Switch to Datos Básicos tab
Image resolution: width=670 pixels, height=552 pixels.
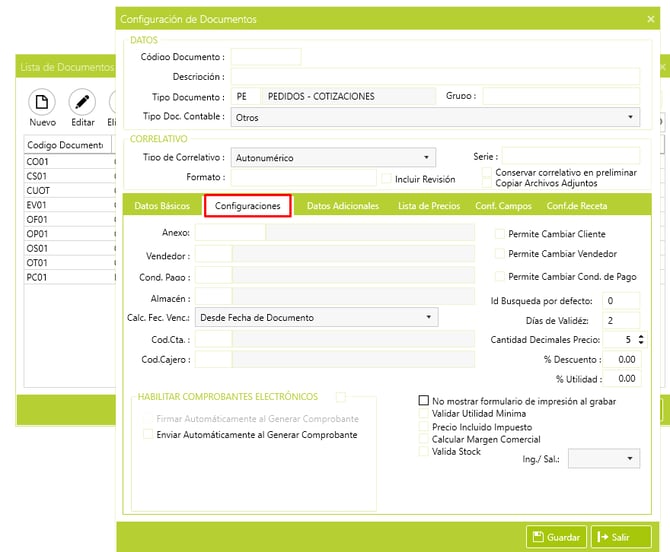[x=161, y=206]
